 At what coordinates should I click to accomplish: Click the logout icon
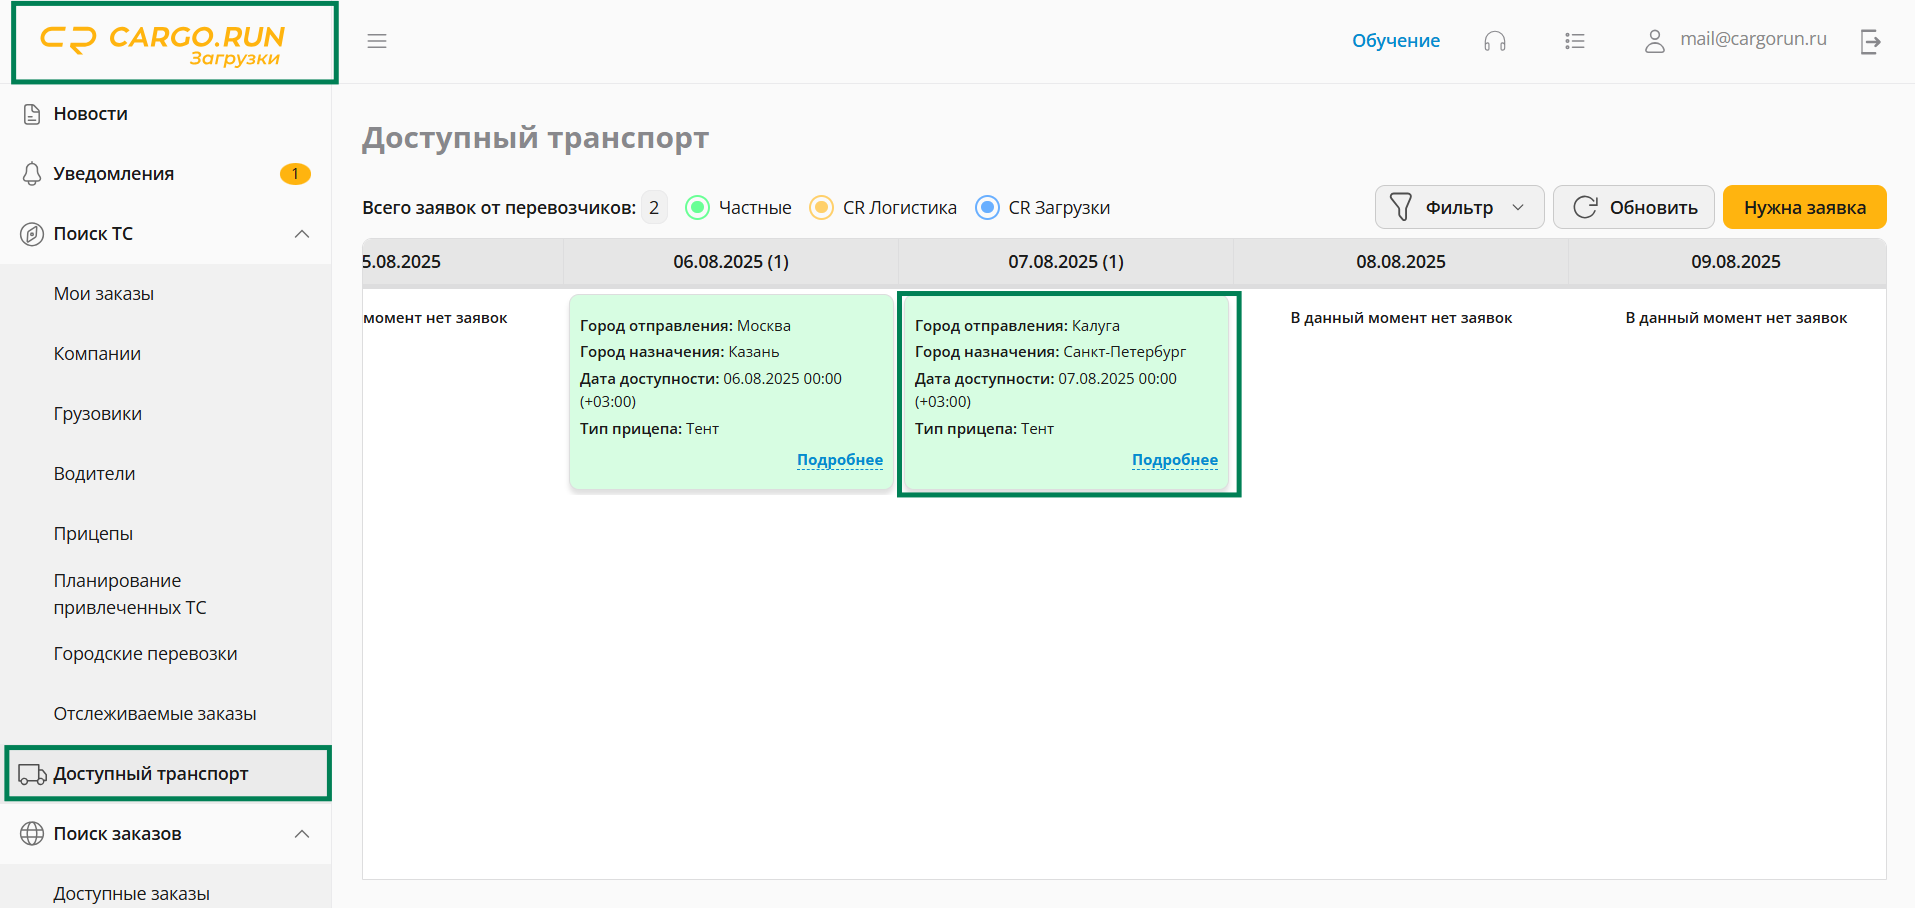[x=1870, y=41]
